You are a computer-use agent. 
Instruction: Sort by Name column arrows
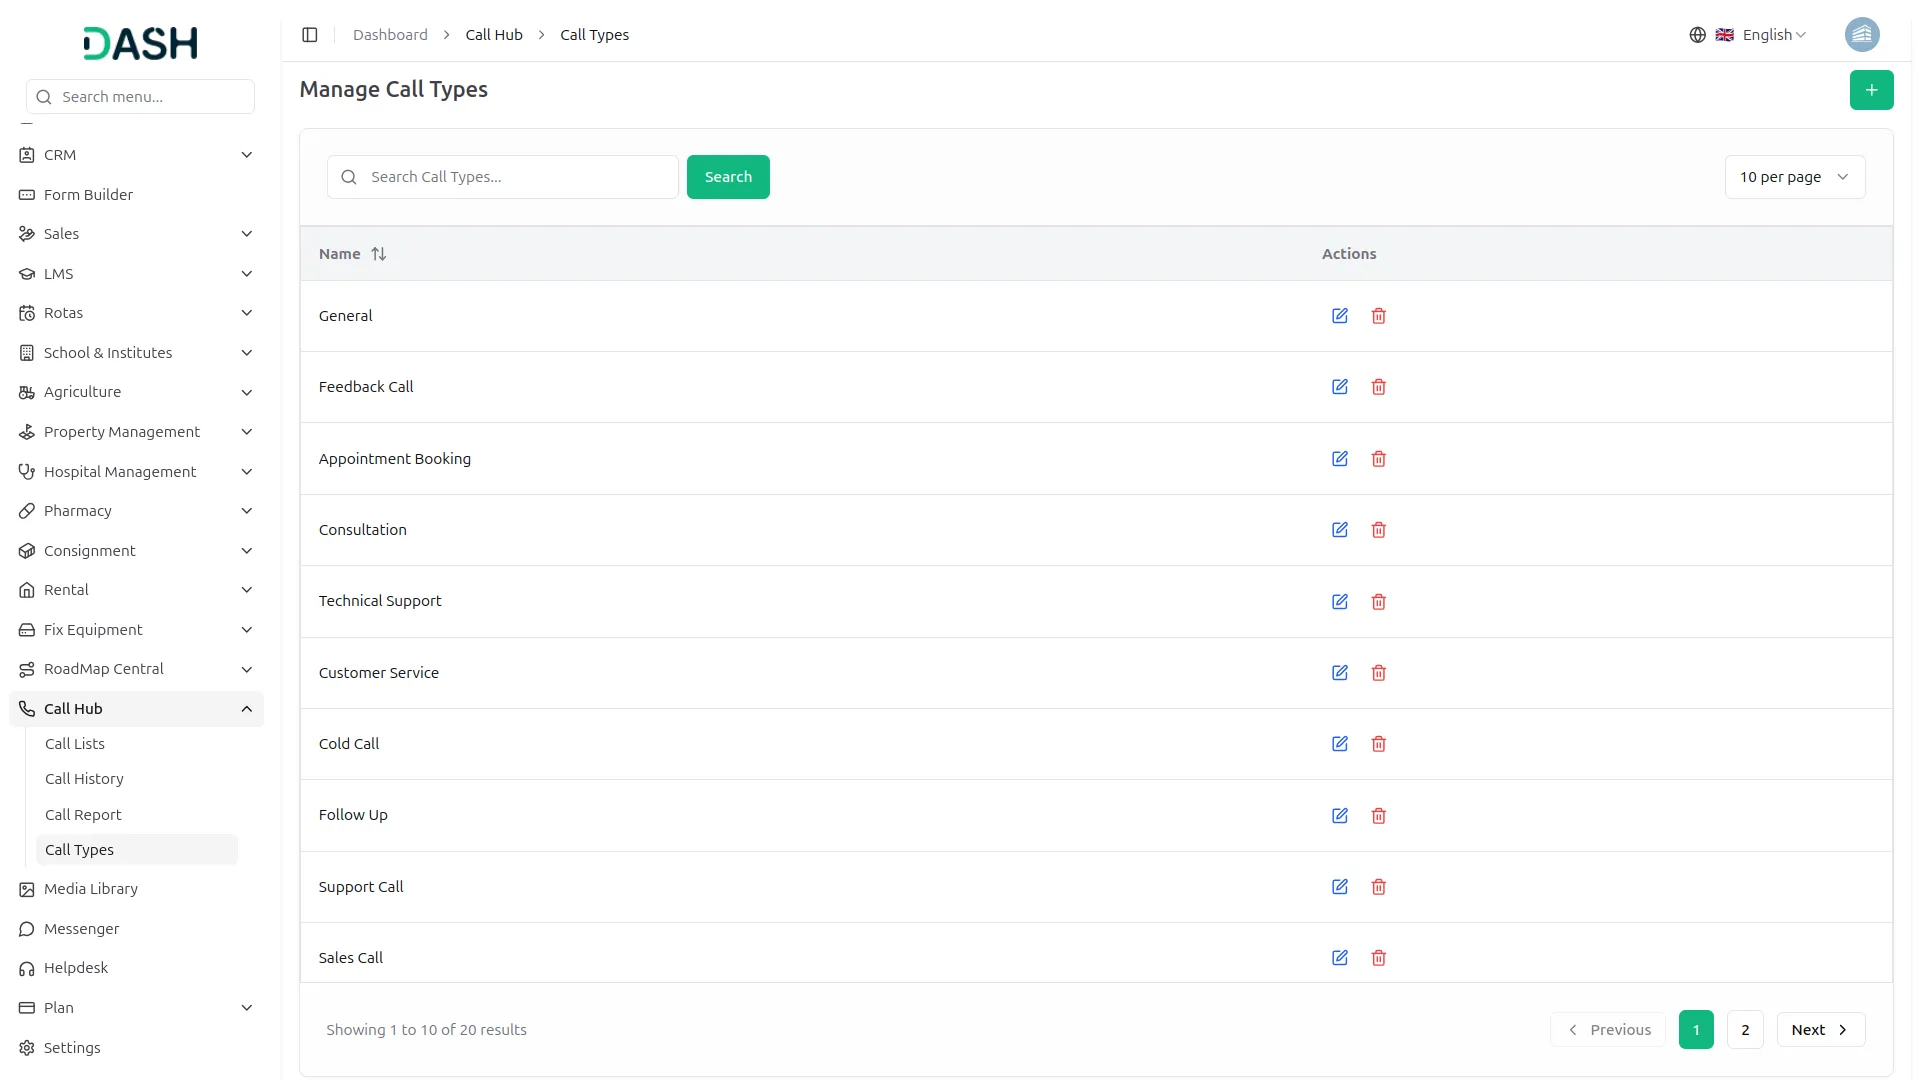point(379,254)
